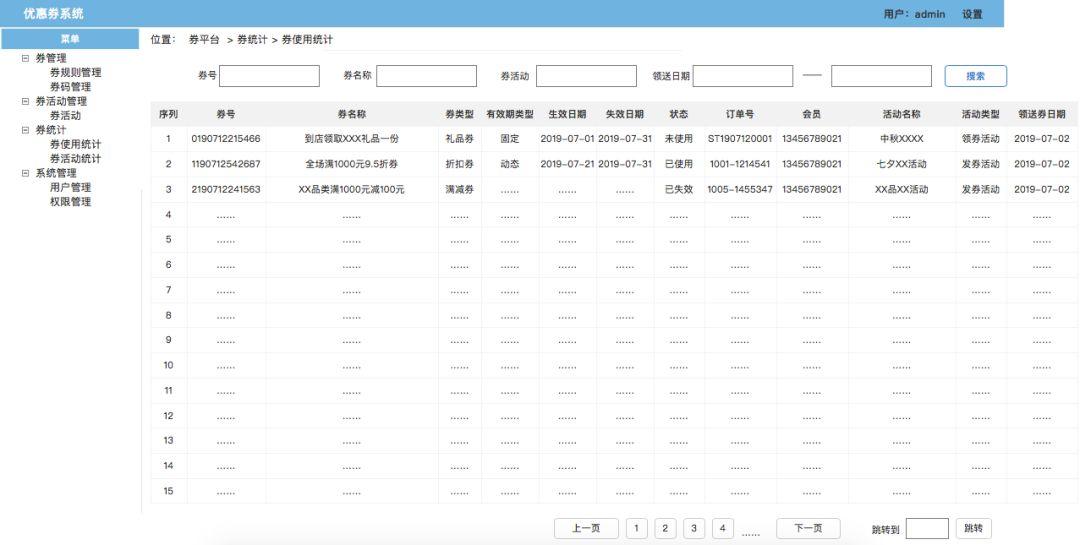Image resolution: width=1080 pixels, height=545 pixels.
Task: Click the 券类型 column header
Action: point(459,114)
